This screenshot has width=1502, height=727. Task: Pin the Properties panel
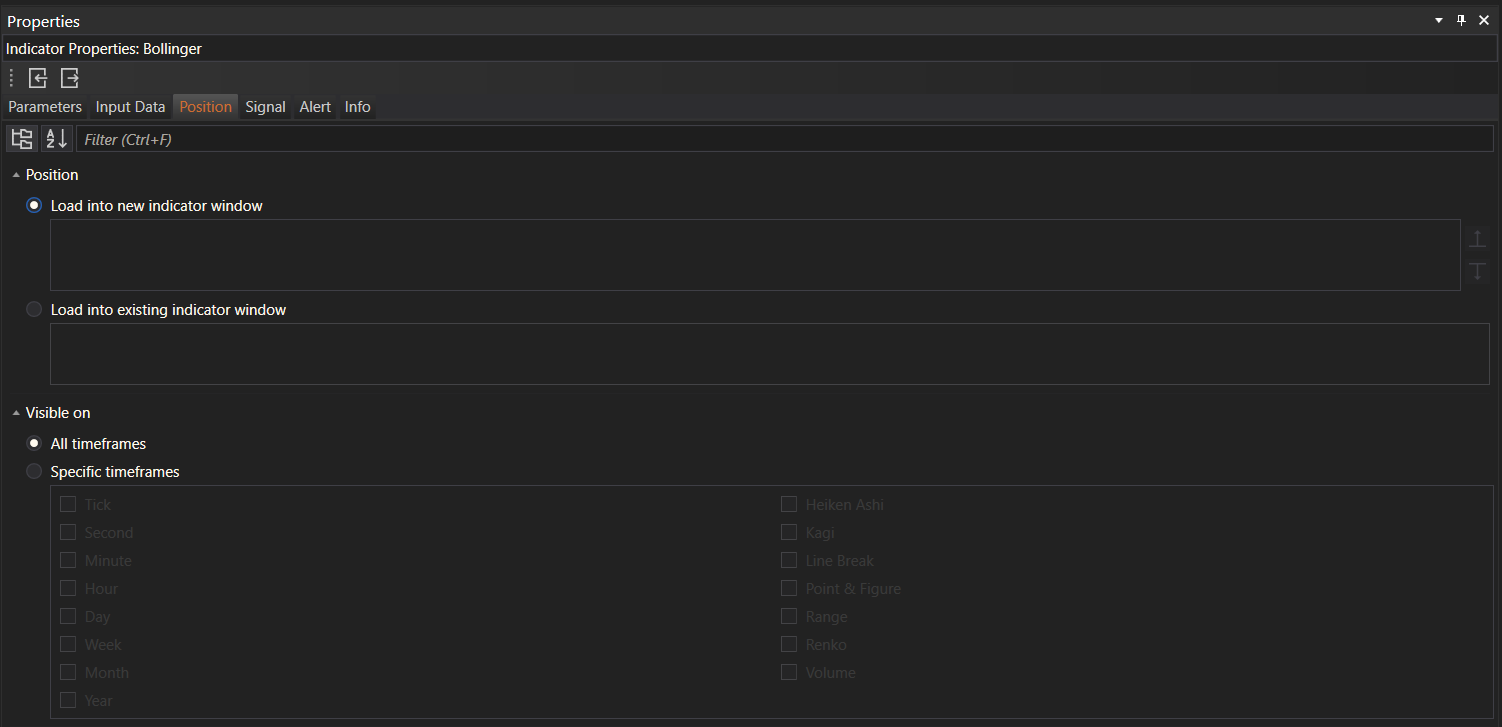pos(1461,20)
